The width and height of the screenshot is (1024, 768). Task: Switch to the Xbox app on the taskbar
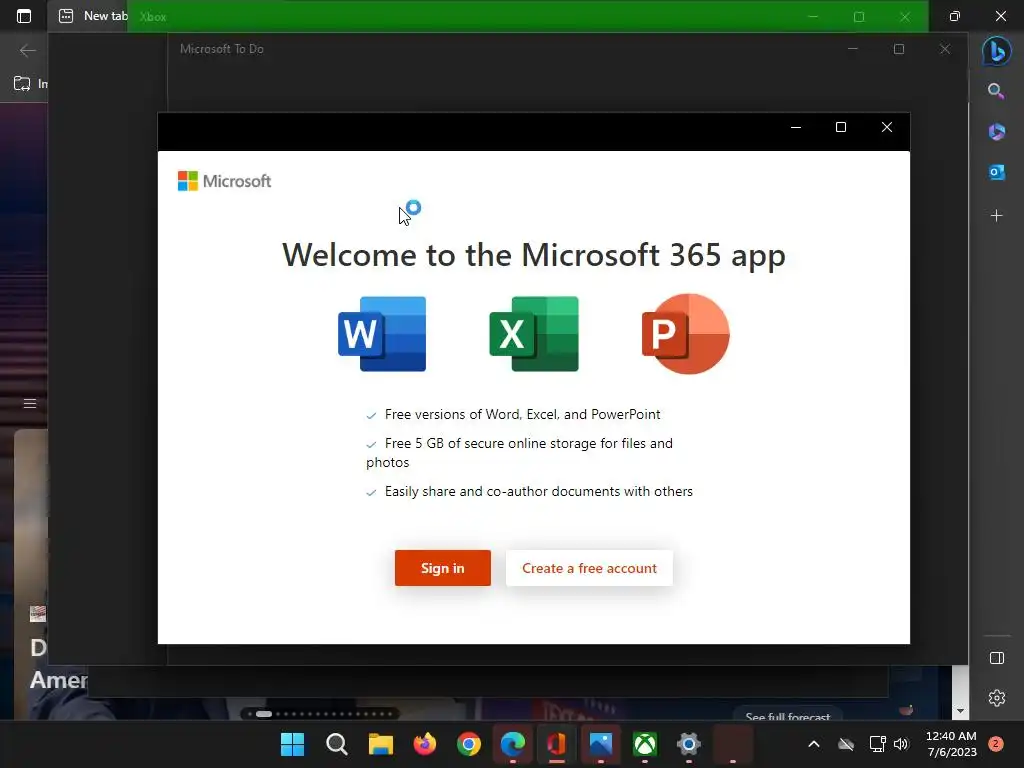[645, 744]
